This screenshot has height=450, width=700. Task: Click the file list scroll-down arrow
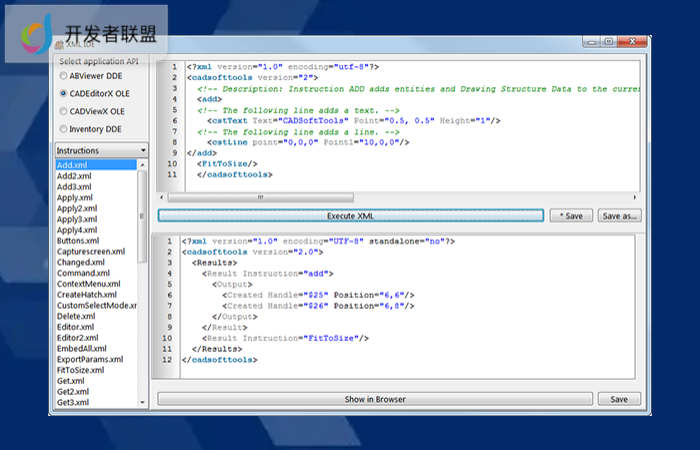pos(142,402)
